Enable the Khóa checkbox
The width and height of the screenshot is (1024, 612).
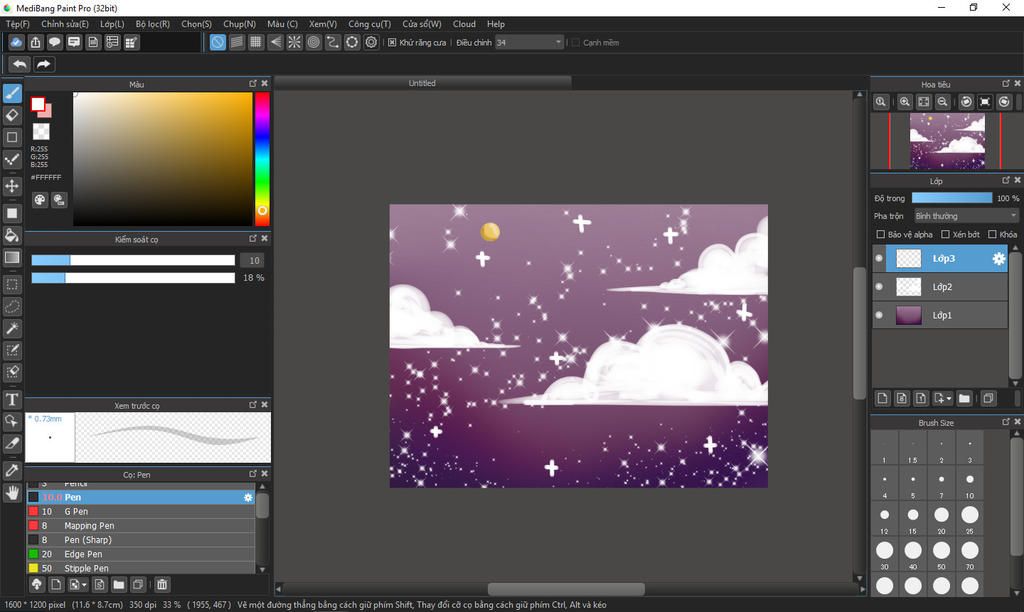(x=992, y=234)
